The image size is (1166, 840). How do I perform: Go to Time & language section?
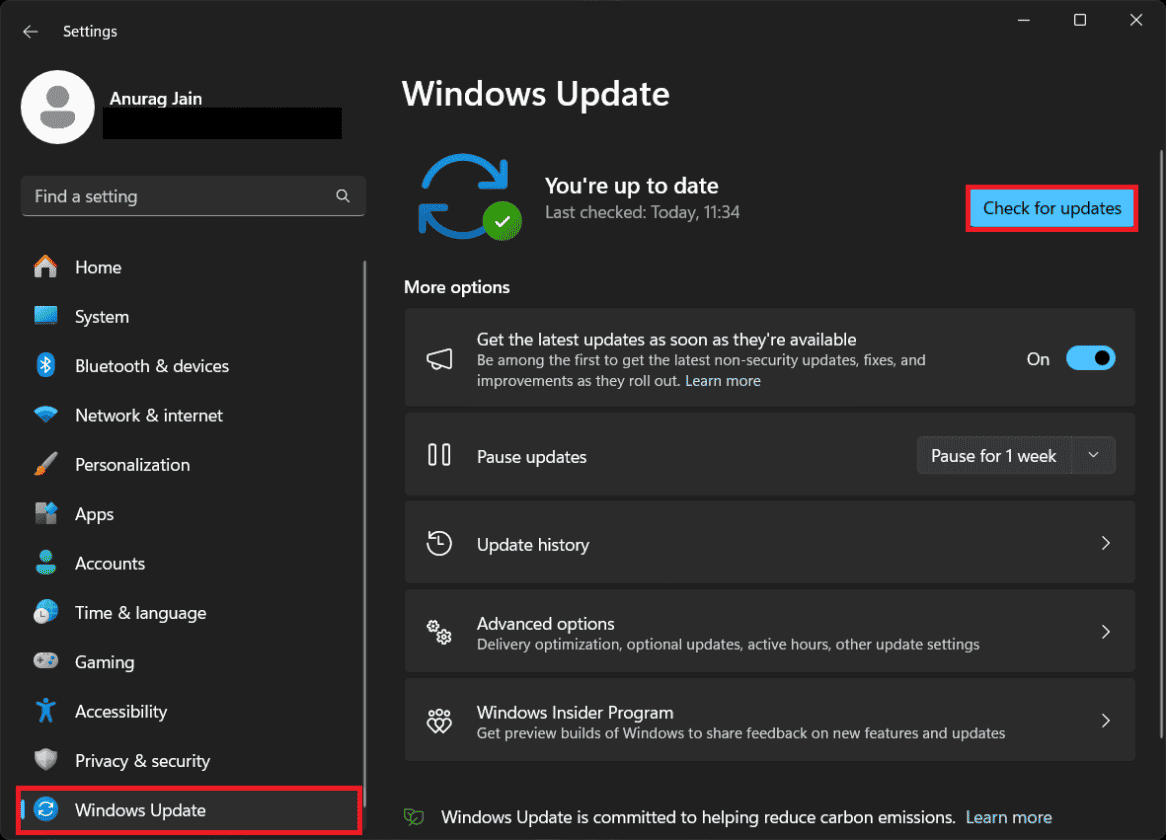140,612
